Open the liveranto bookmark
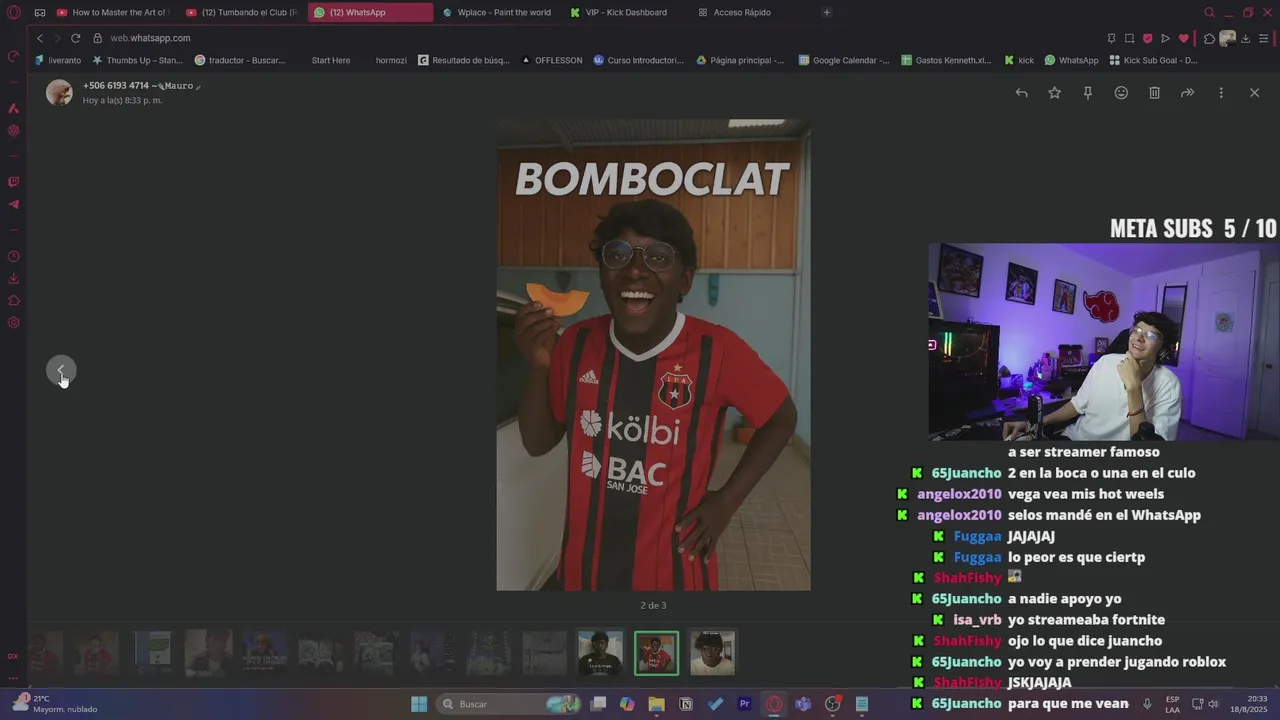1280x720 pixels. pyautogui.click(x=58, y=60)
